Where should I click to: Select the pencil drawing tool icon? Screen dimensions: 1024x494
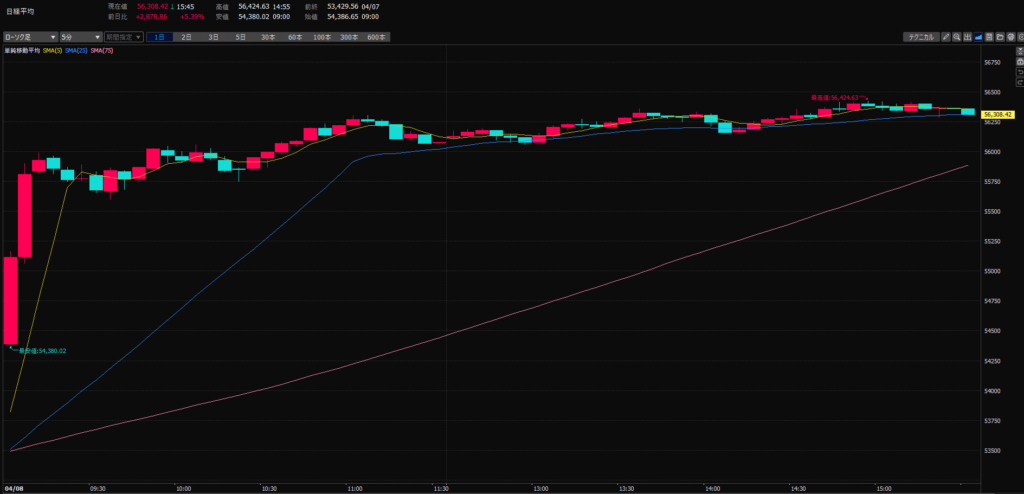click(946, 37)
